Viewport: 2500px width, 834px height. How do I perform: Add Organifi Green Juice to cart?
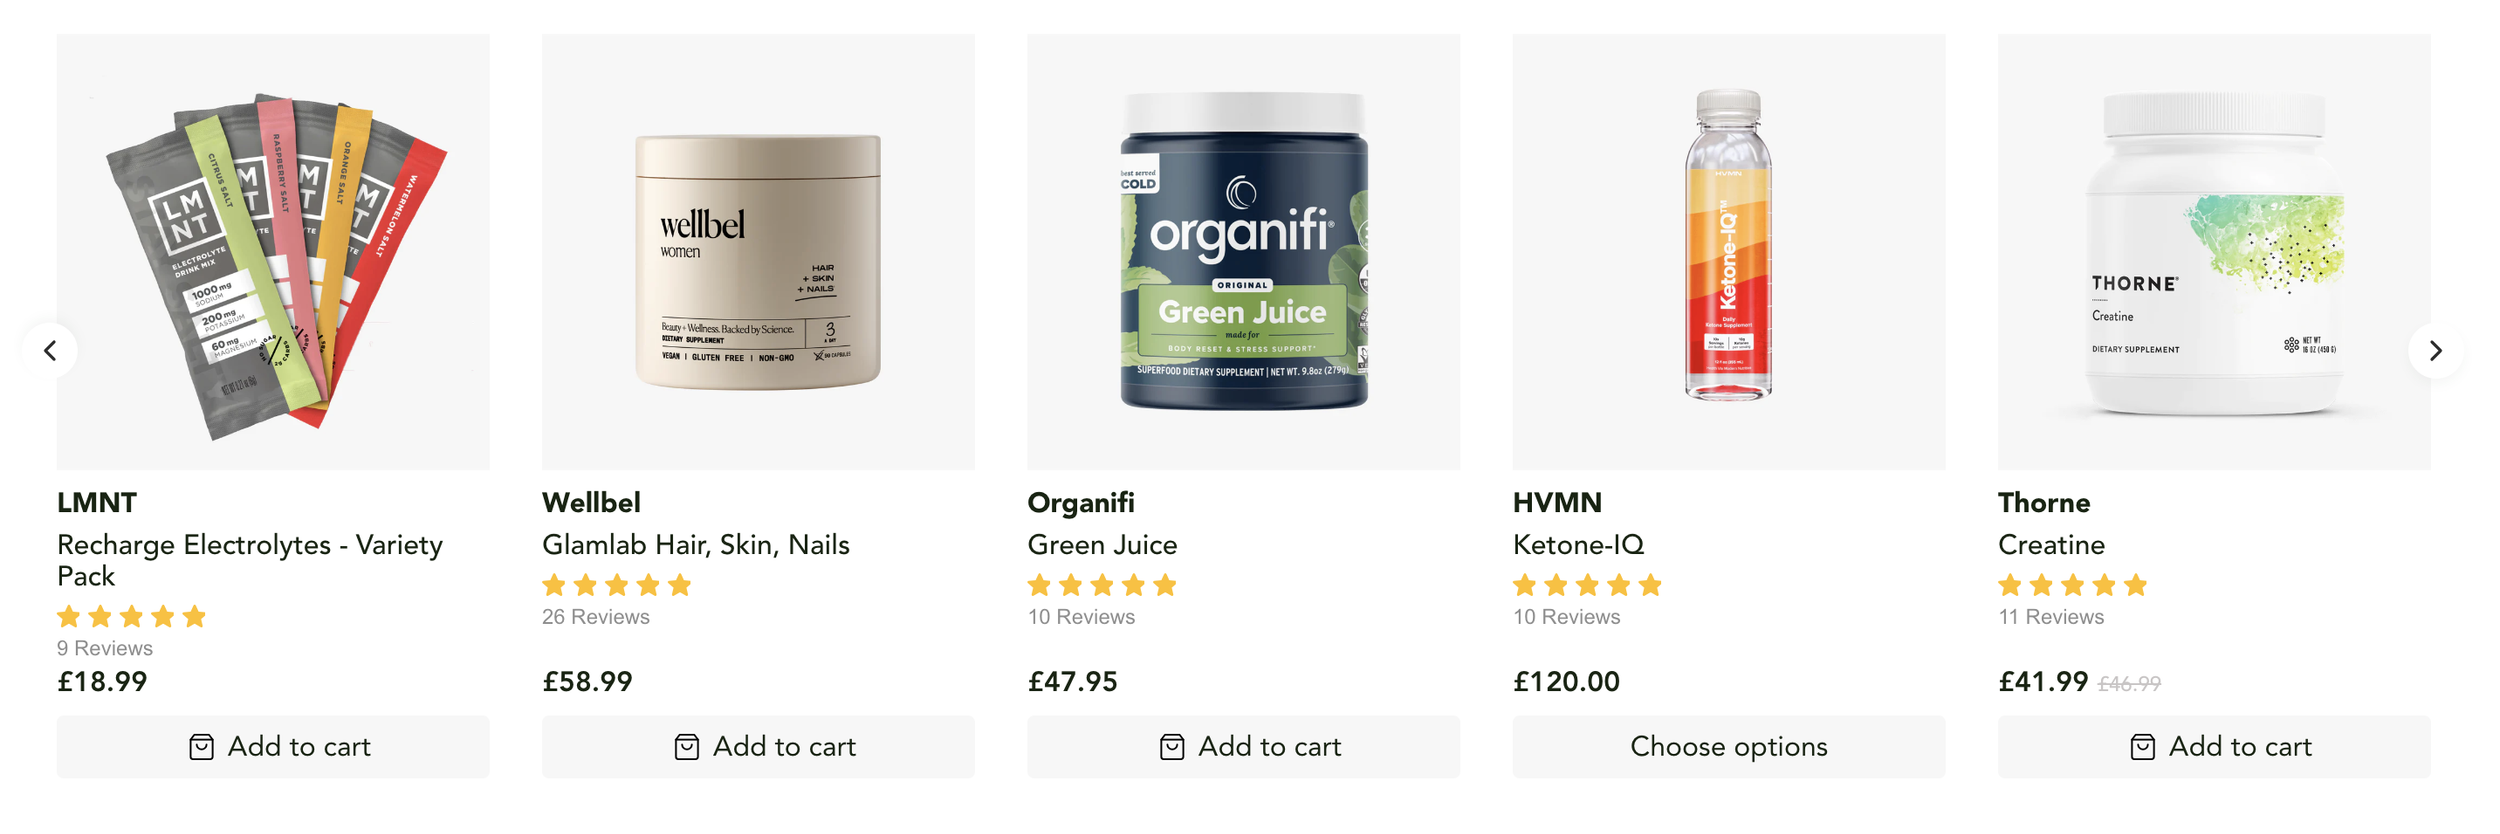1243,747
